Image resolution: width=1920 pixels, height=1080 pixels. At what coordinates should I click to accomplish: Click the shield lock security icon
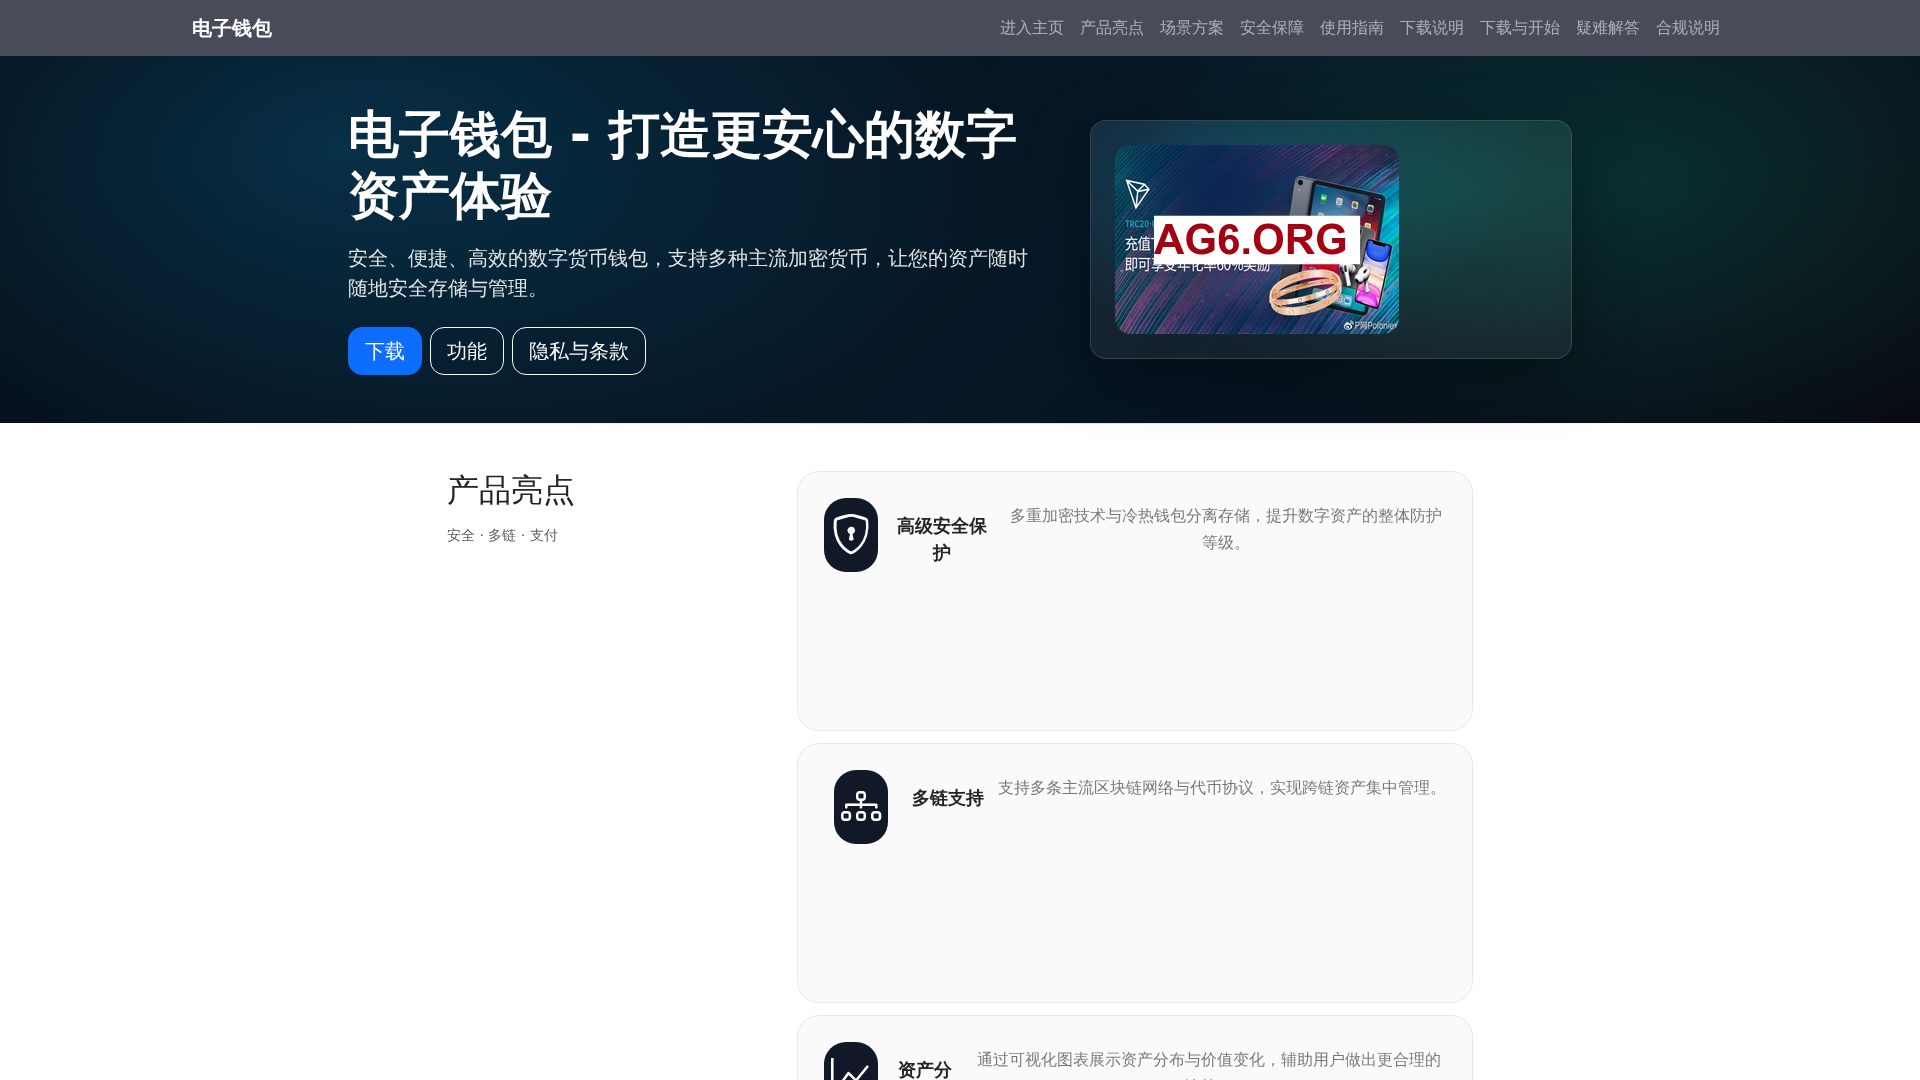click(x=850, y=535)
